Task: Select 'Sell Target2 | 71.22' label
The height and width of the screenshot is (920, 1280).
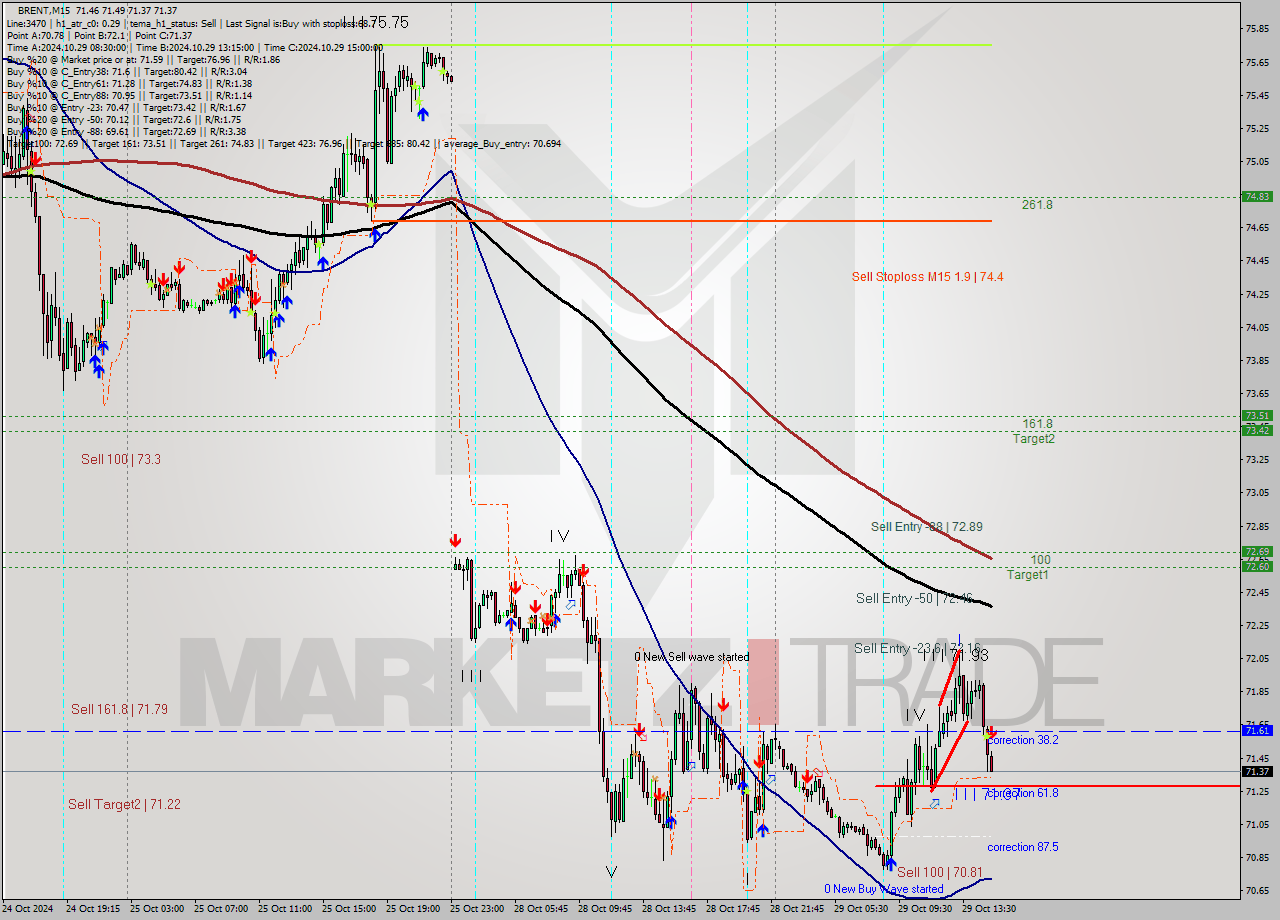Action: pyautogui.click(x=124, y=804)
